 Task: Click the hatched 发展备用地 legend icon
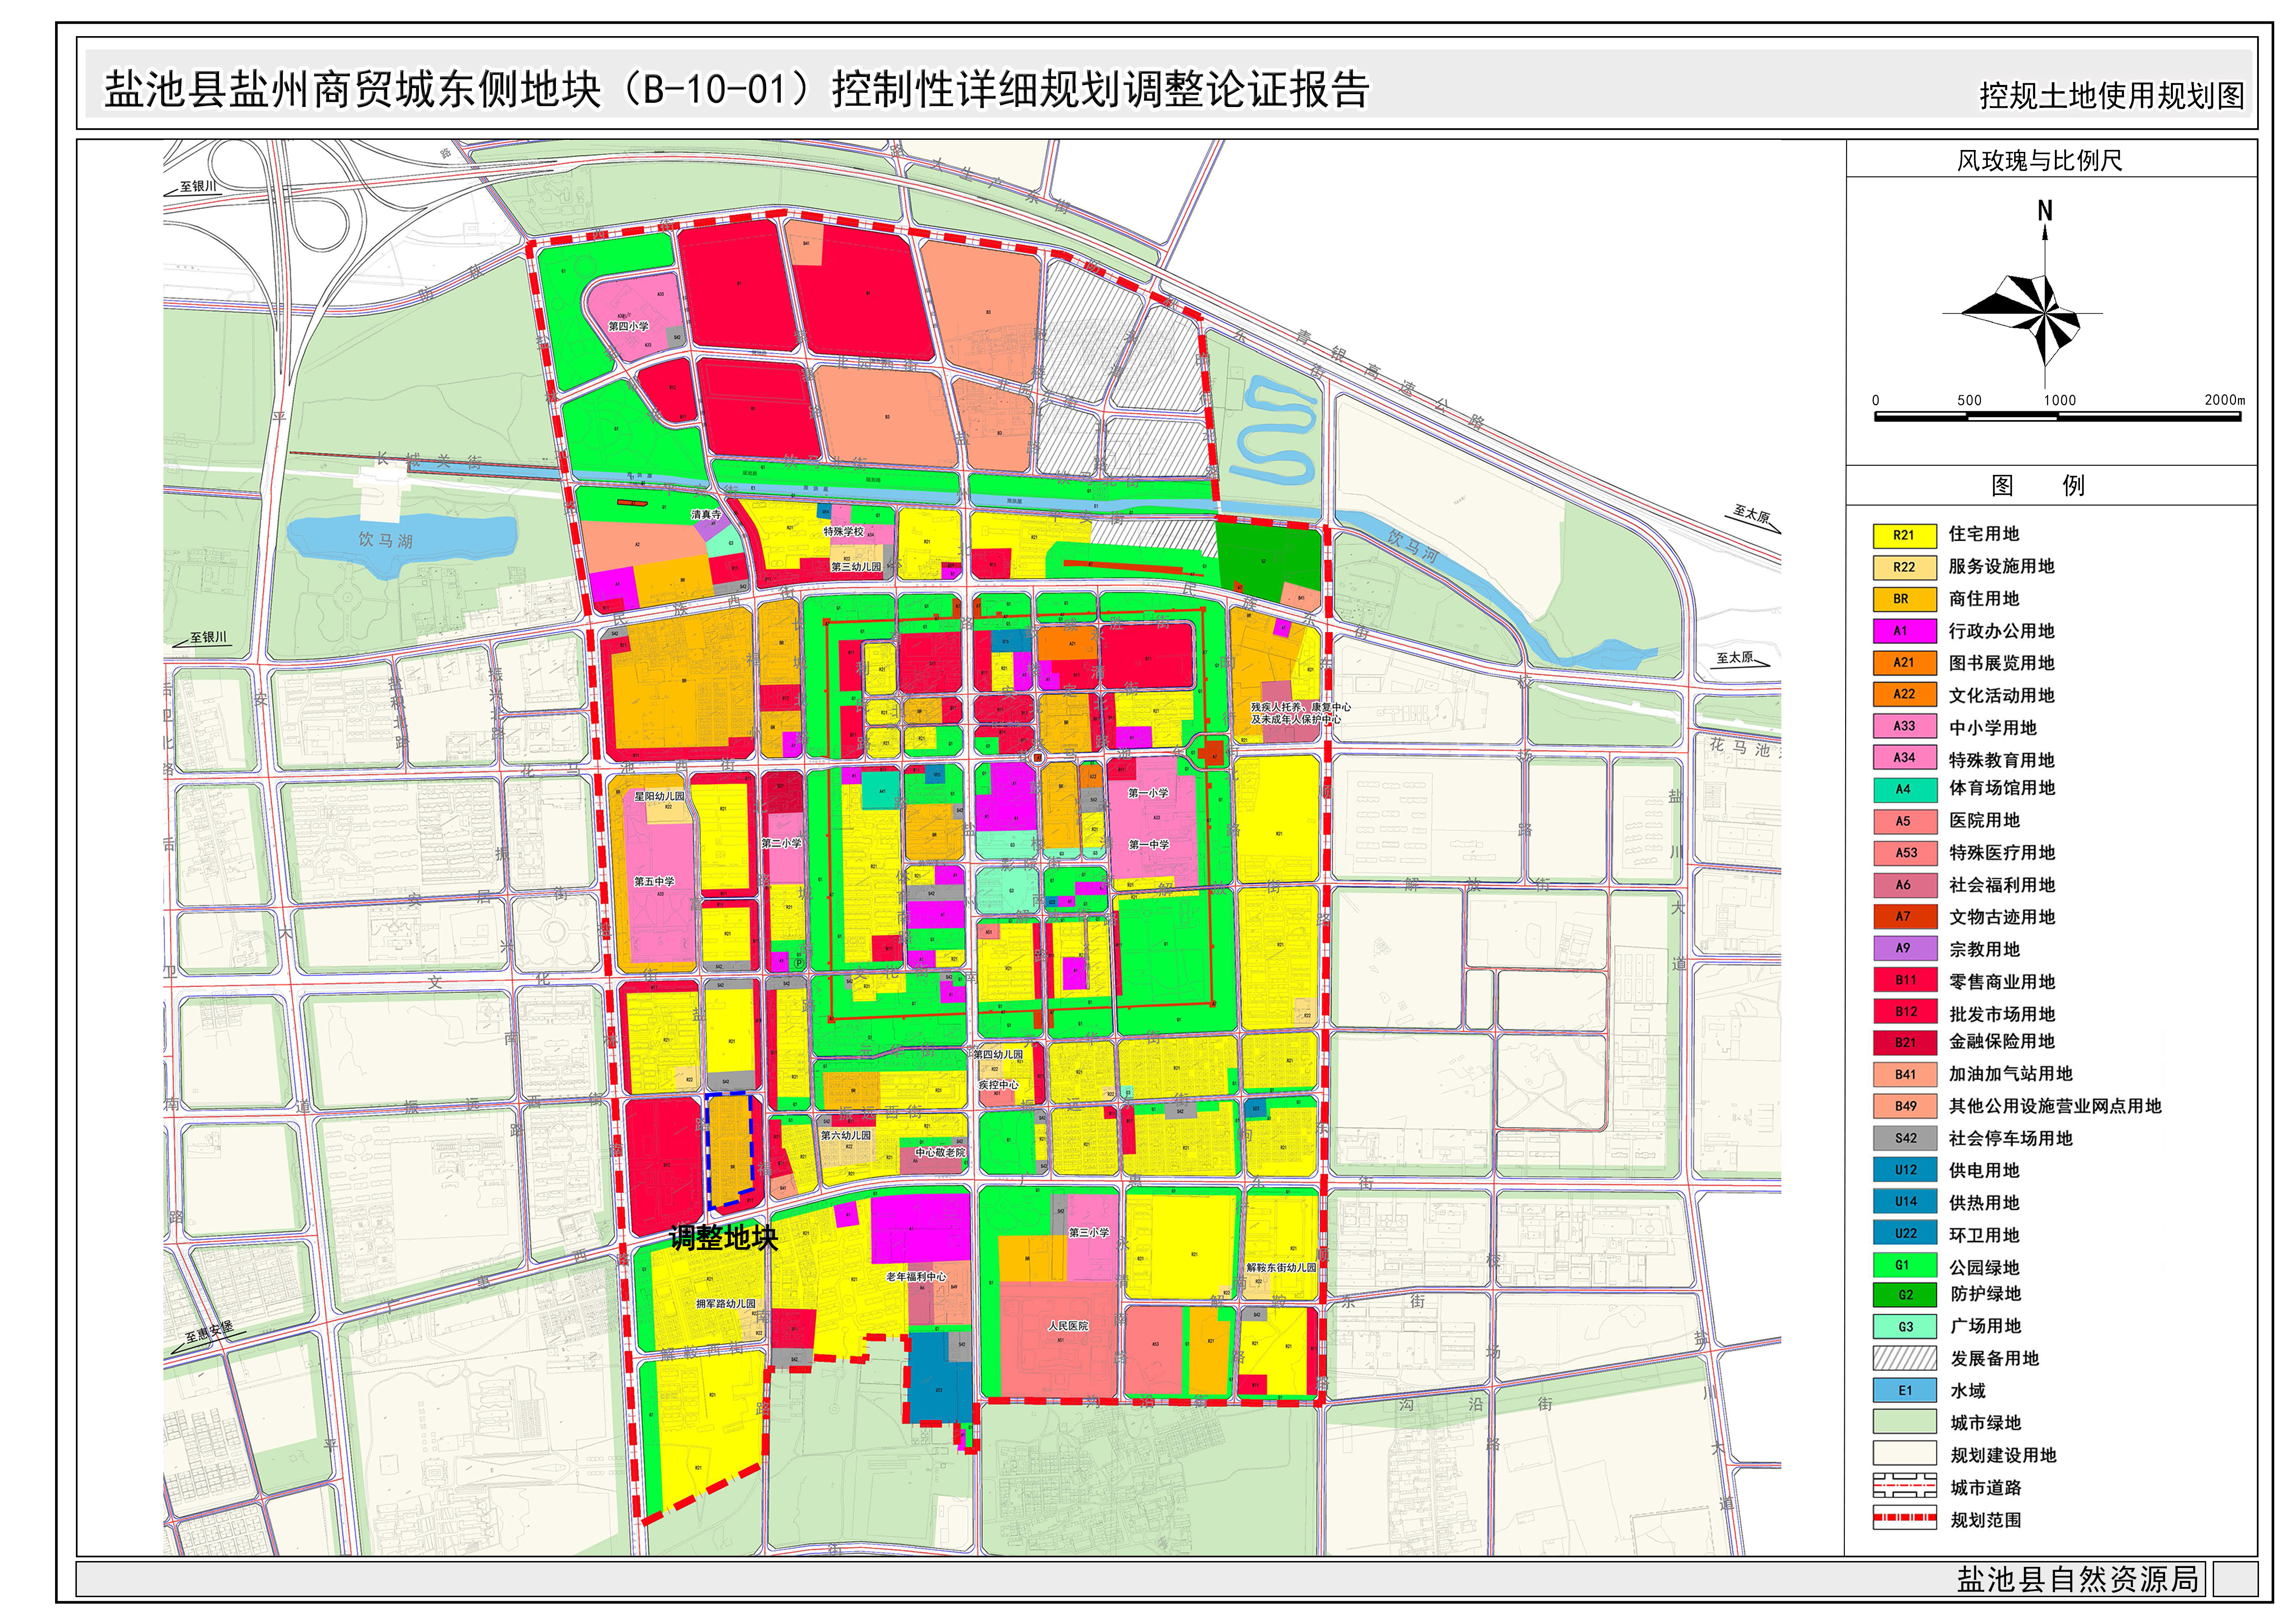[1904, 1358]
